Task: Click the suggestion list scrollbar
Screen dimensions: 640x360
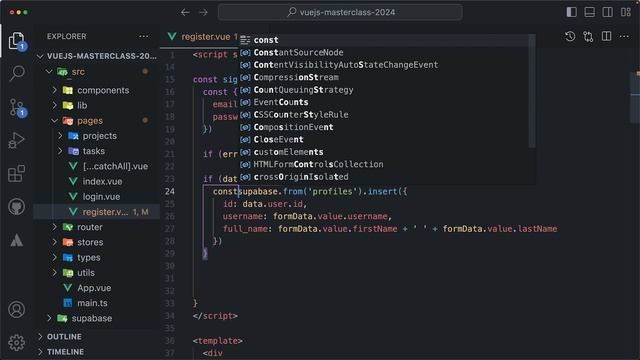Action: tap(532, 91)
